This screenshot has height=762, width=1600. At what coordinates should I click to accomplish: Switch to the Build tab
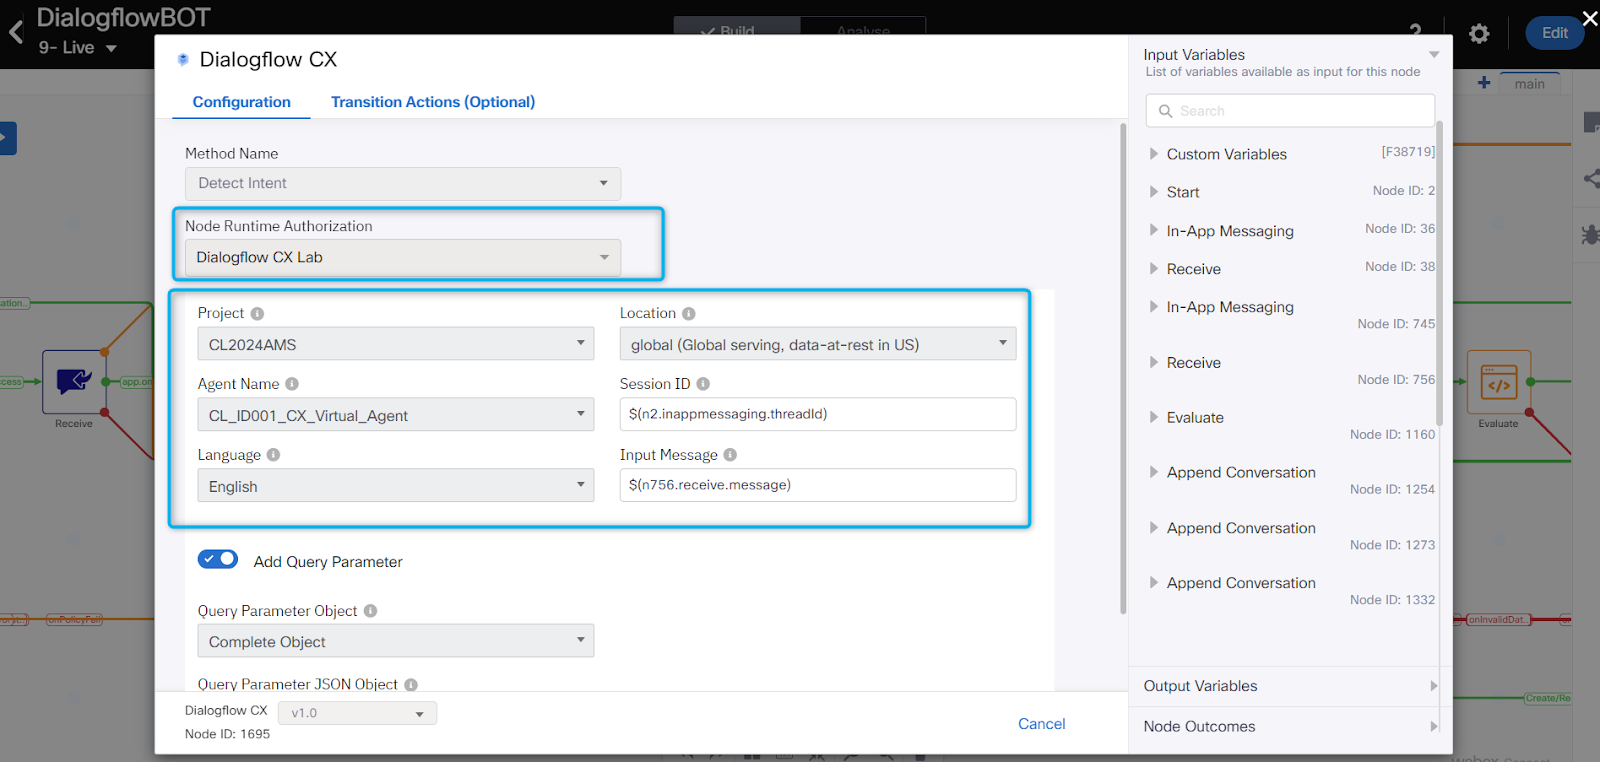tap(737, 27)
